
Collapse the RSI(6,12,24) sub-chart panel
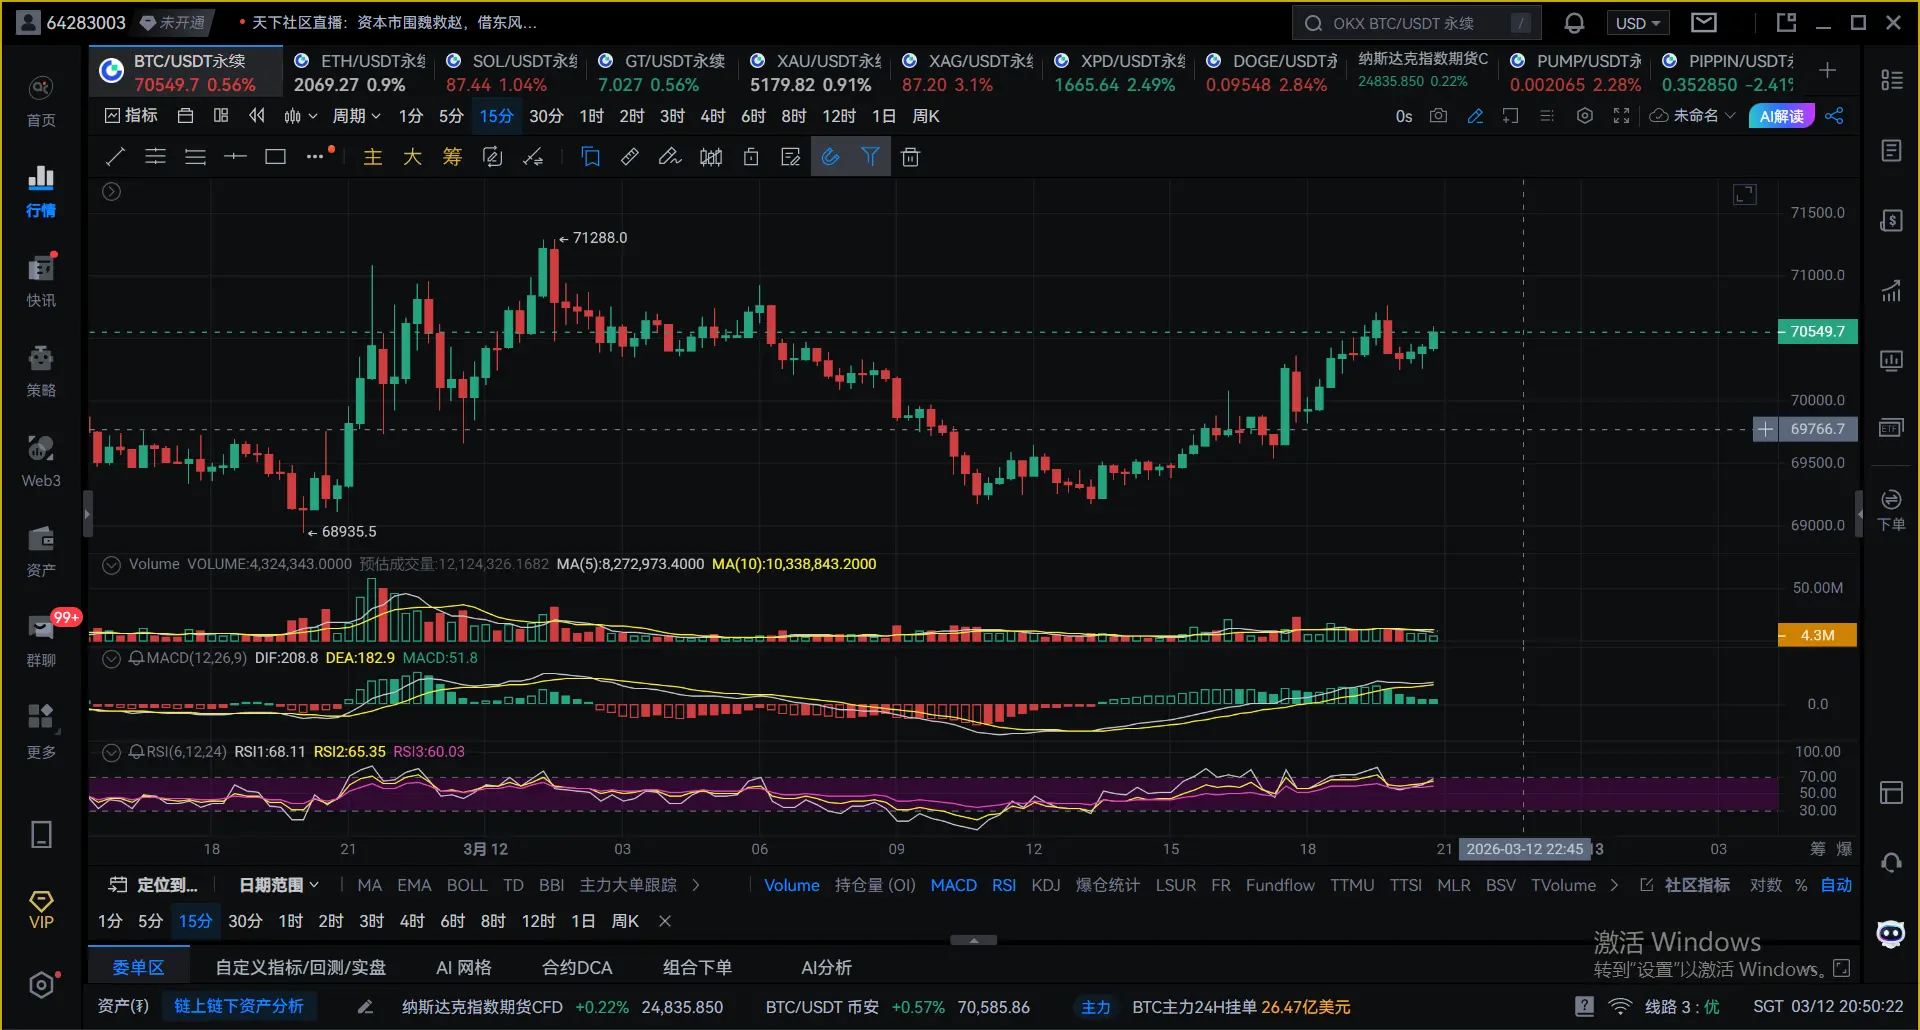pyautogui.click(x=112, y=752)
